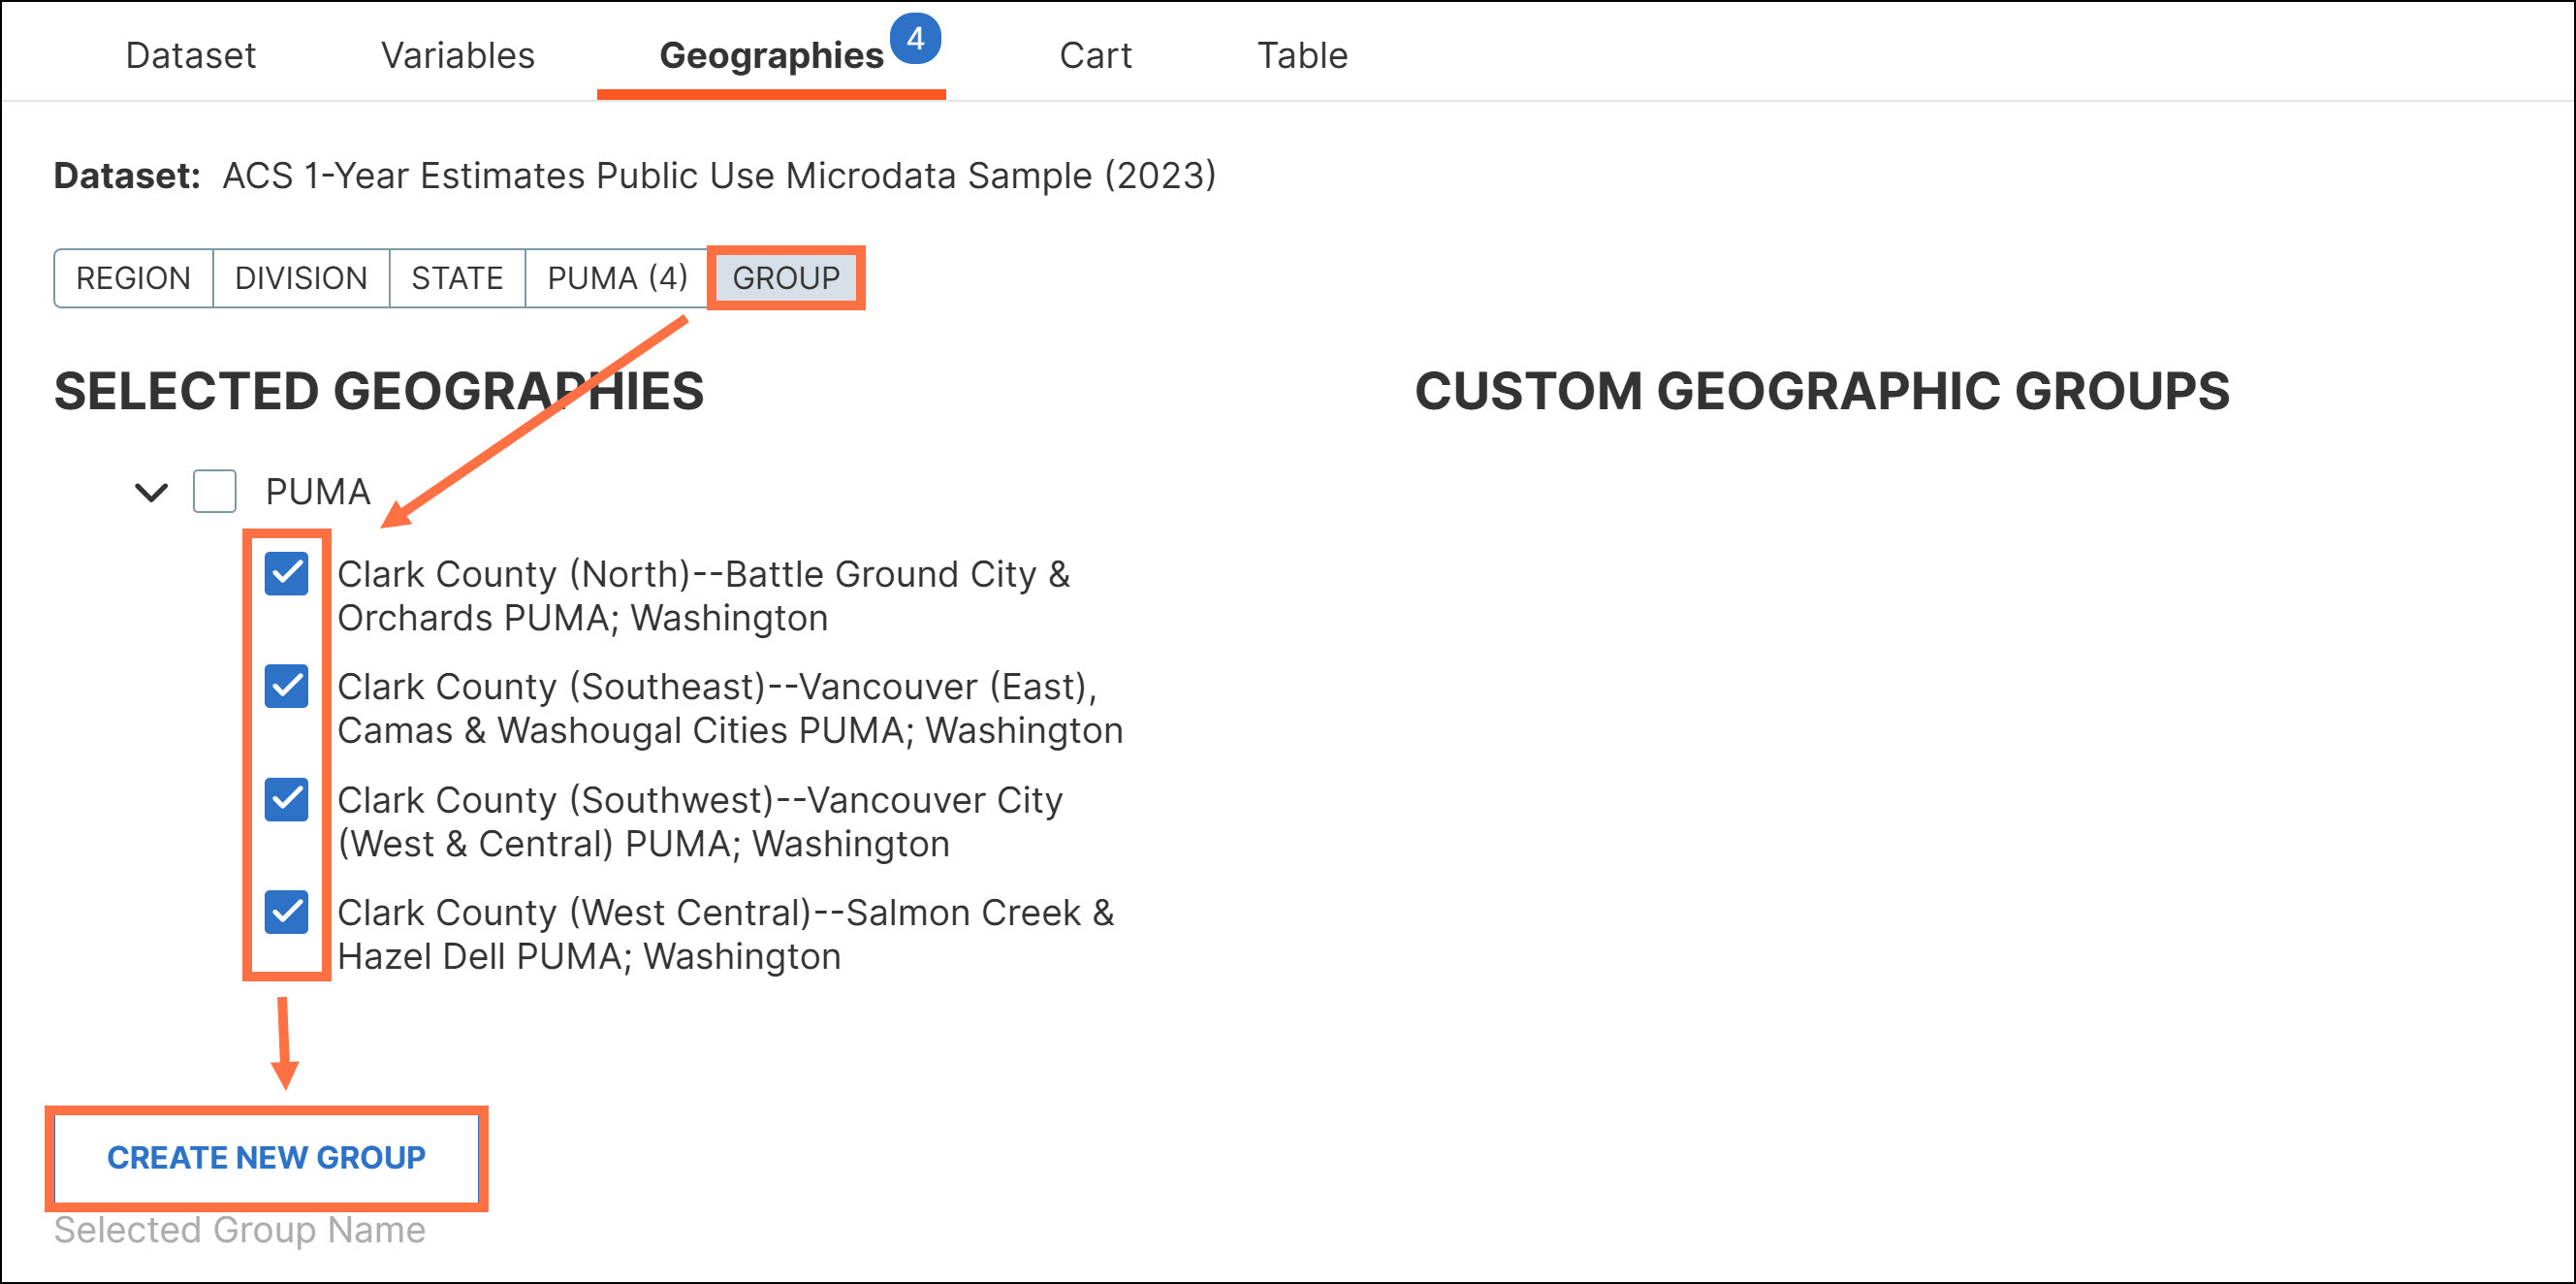Uncheck Clark County (Southeast) Vancouver East PUMA
Image resolution: width=2576 pixels, height=1284 pixels.
[287, 686]
